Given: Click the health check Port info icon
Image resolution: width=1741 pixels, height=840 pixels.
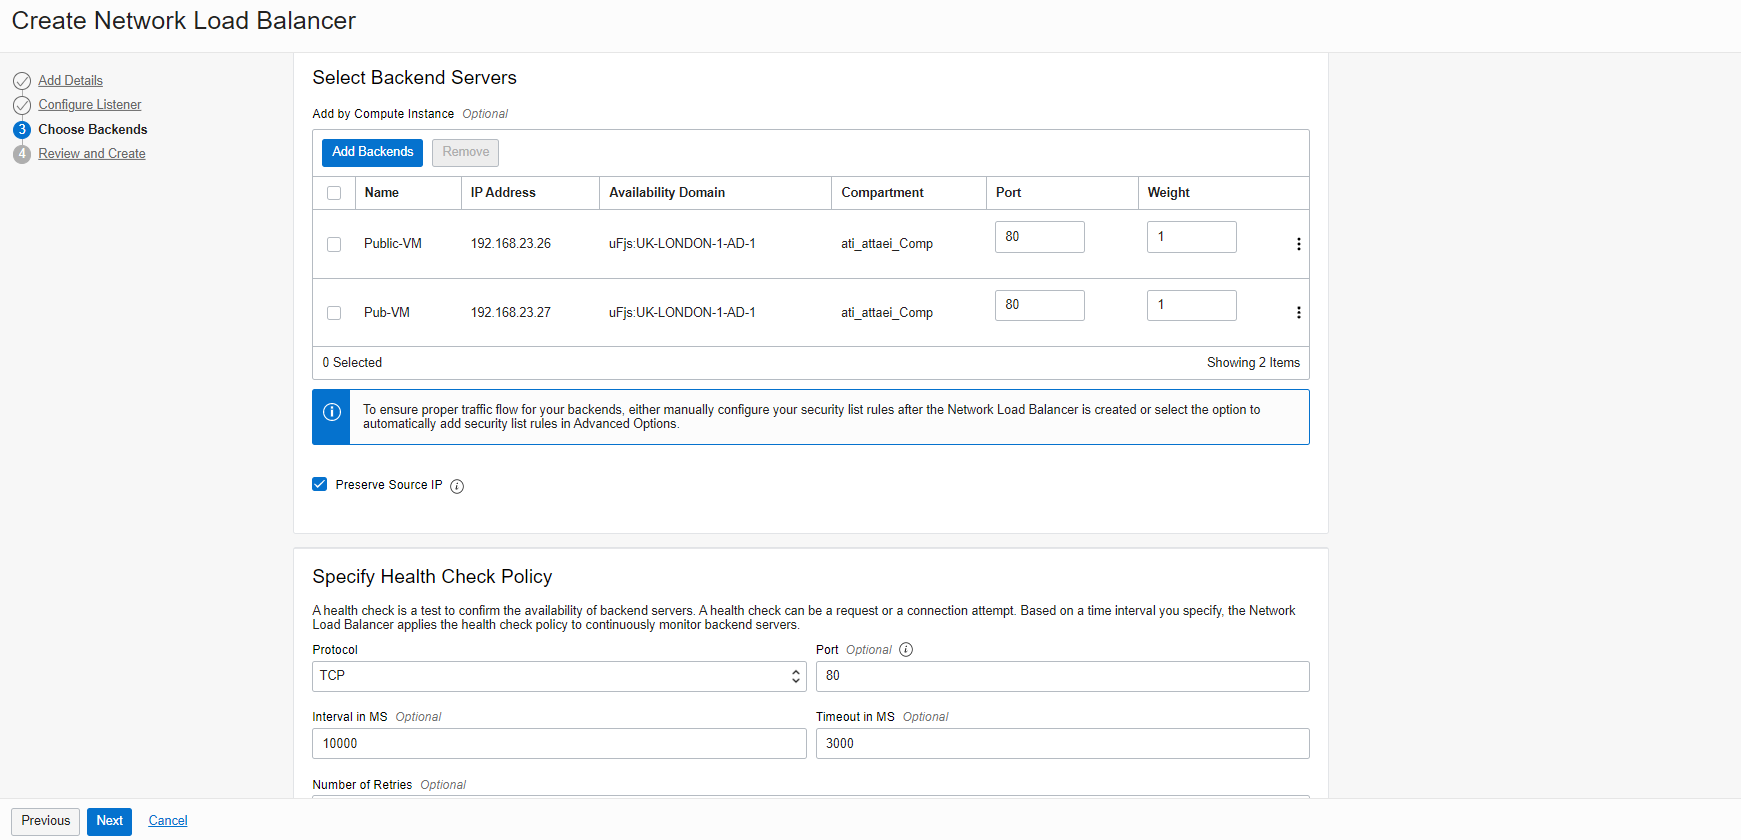Looking at the screenshot, I should pyautogui.click(x=906, y=650).
